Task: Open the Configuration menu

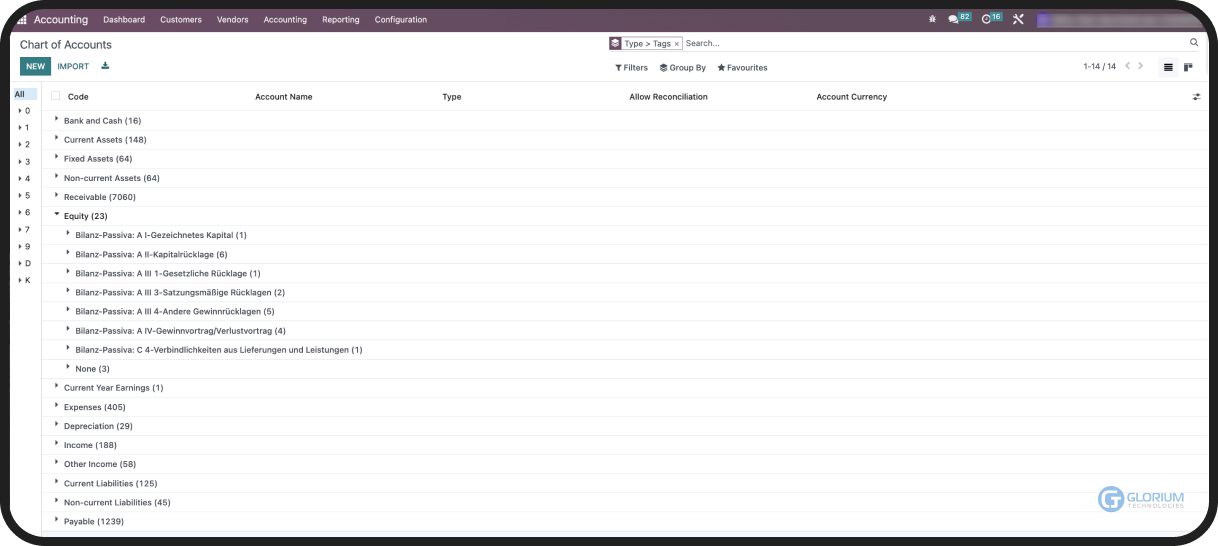Action: [x=400, y=20]
